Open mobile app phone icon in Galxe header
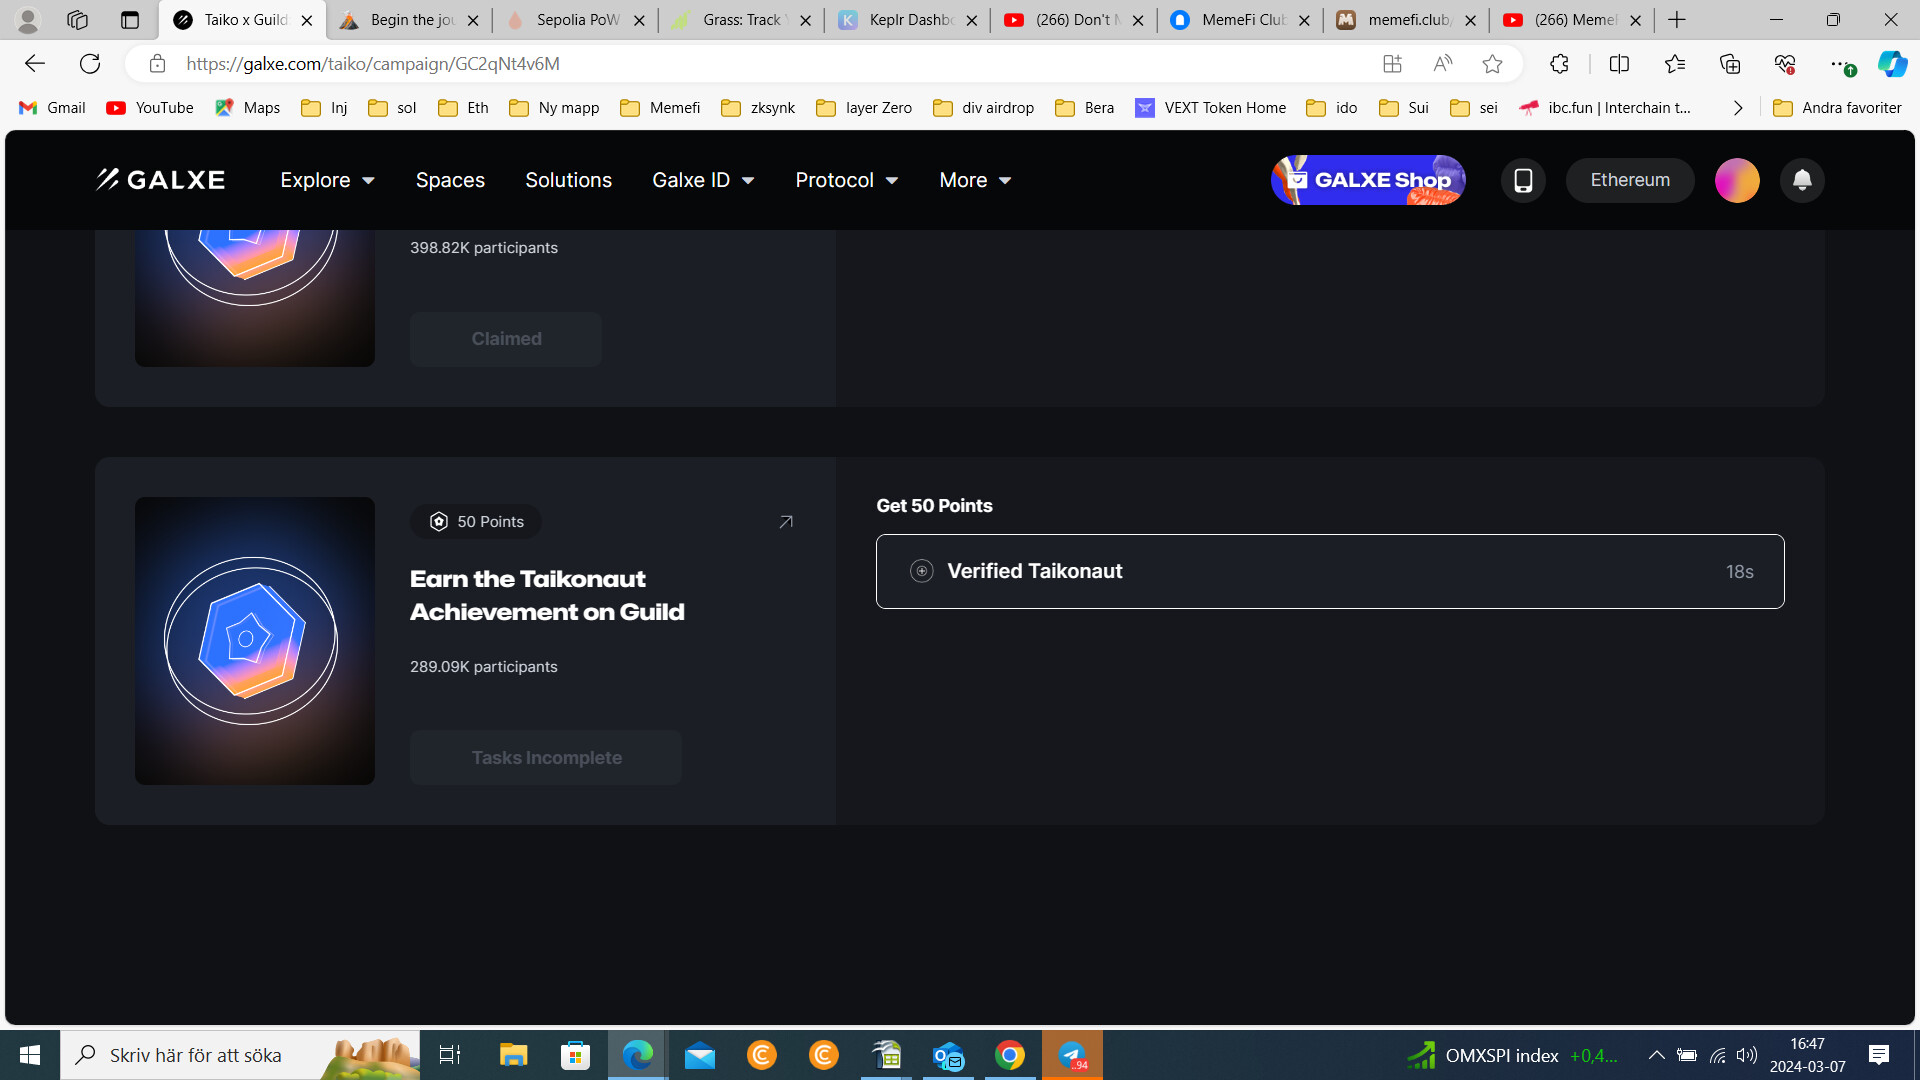1920x1080 pixels. [x=1523, y=180]
